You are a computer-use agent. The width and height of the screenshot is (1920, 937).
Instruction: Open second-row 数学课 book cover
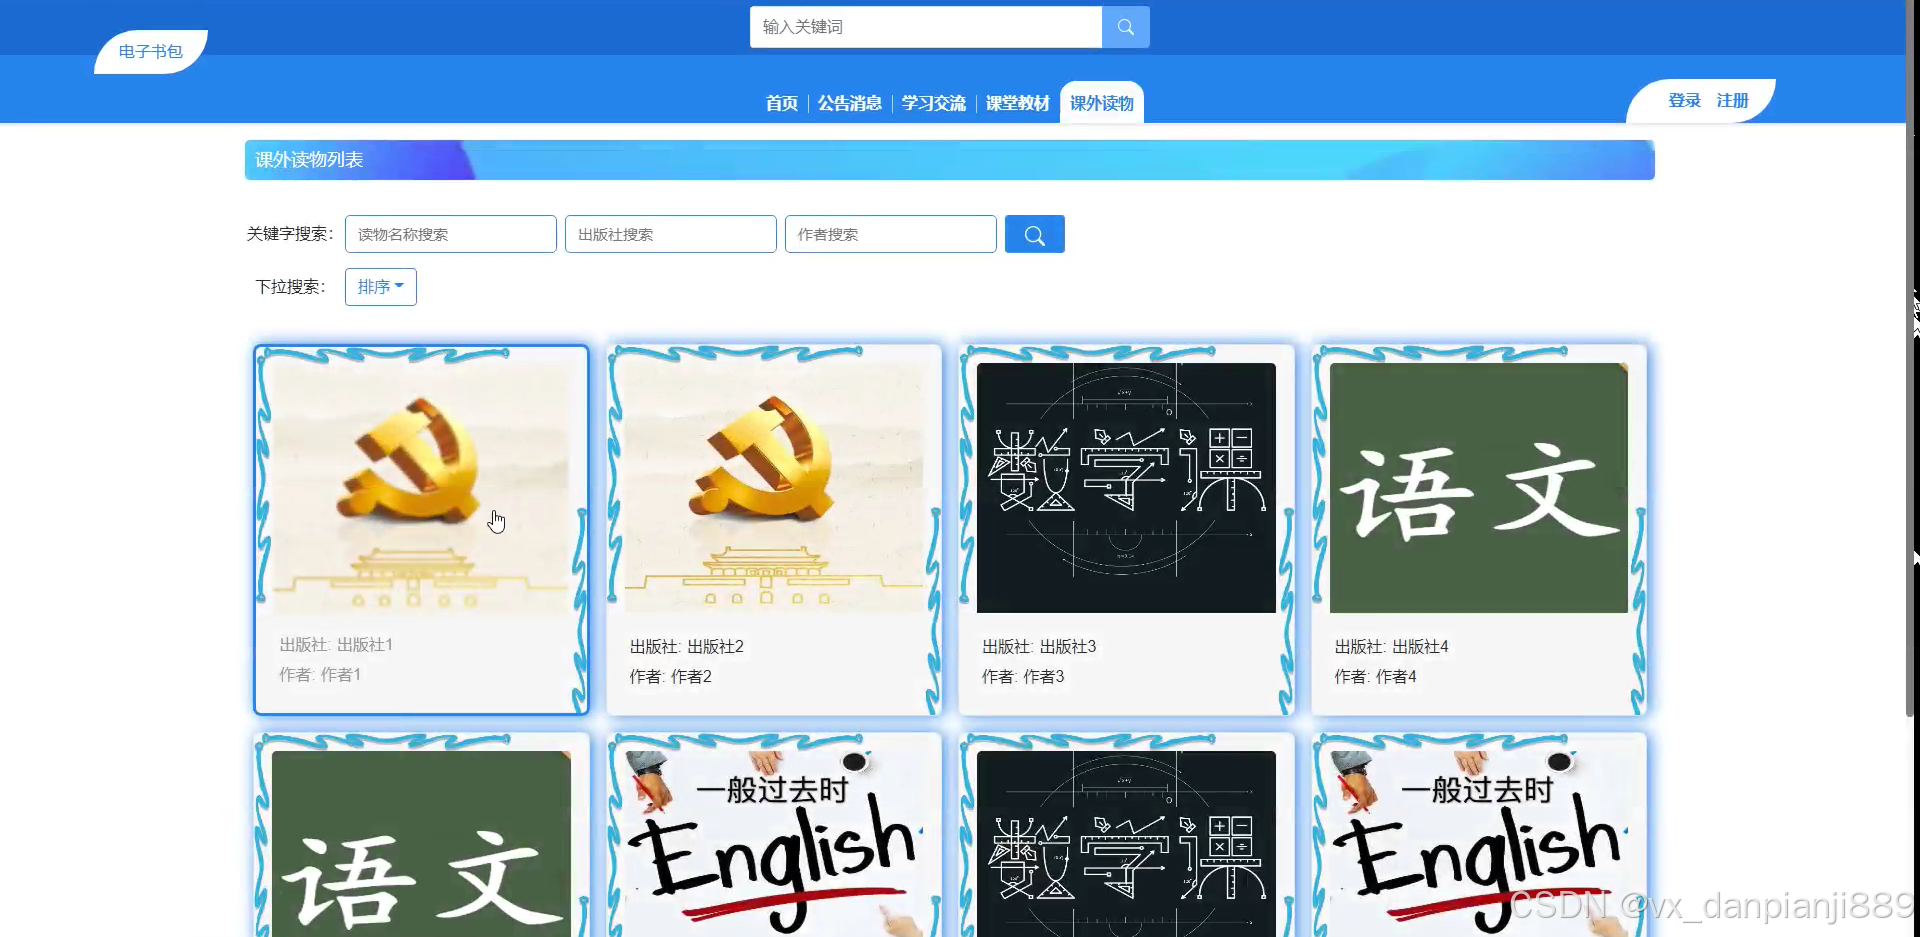(x=1126, y=844)
